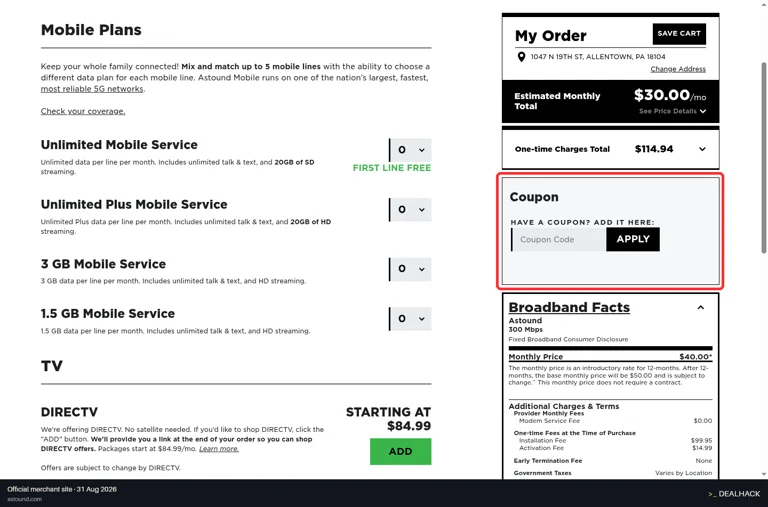The height and width of the screenshot is (507, 768).
Task: Add DIRECTV with the green ADD button
Action: (x=400, y=452)
